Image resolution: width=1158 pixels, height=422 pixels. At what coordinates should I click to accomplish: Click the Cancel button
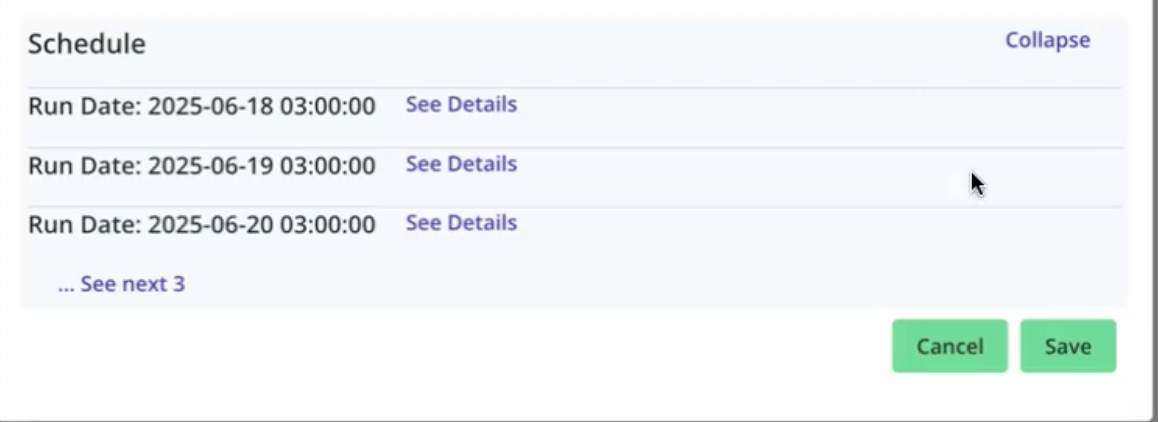pyautogui.click(x=949, y=346)
